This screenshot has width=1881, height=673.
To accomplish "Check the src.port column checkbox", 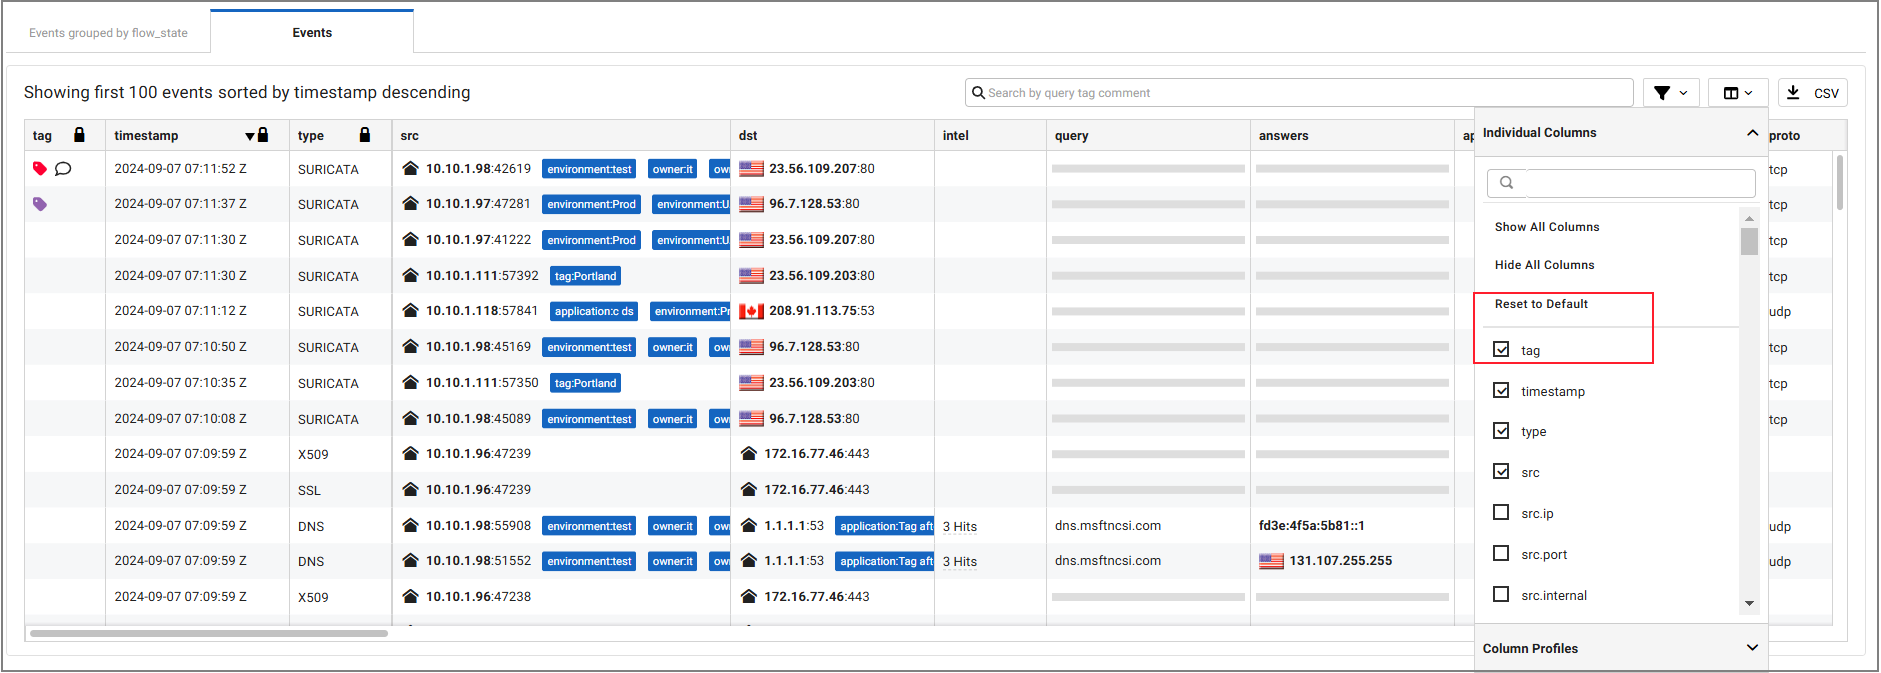I will [x=1501, y=553].
